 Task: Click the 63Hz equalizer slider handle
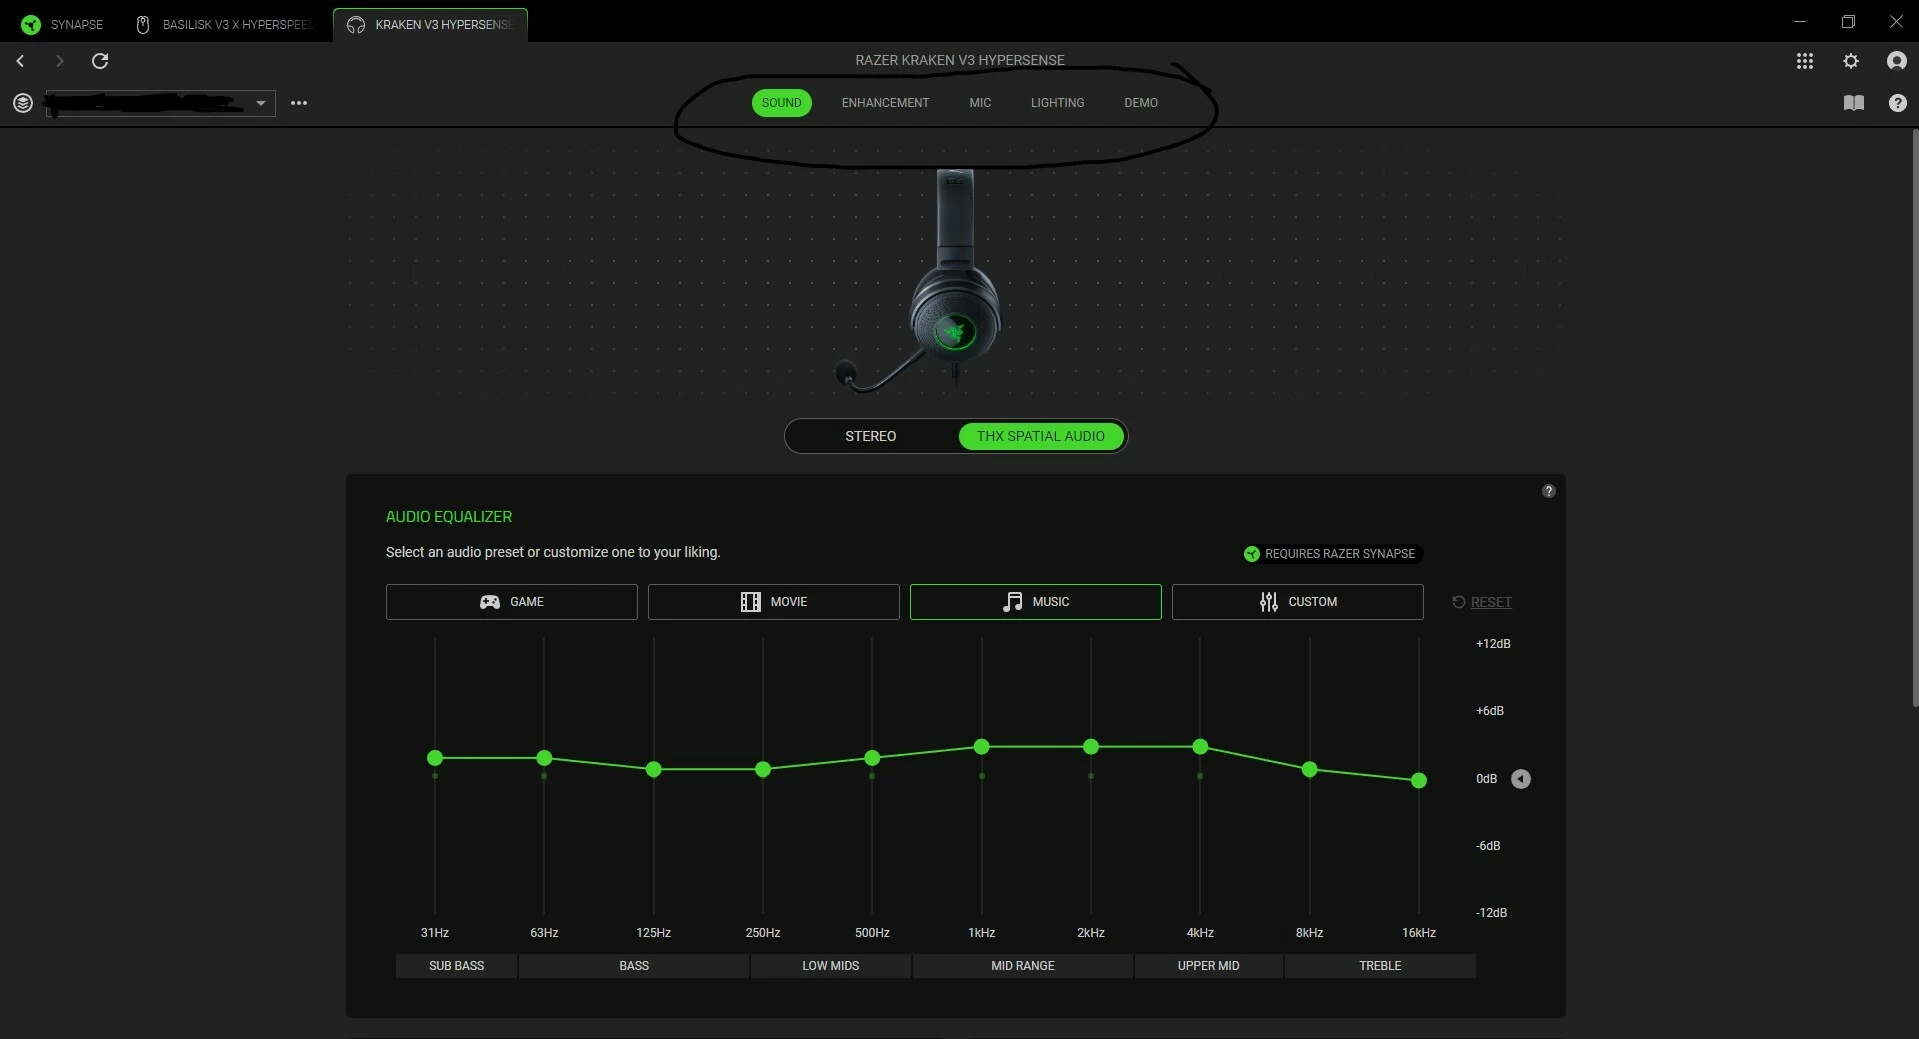click(x=544, y=758)
